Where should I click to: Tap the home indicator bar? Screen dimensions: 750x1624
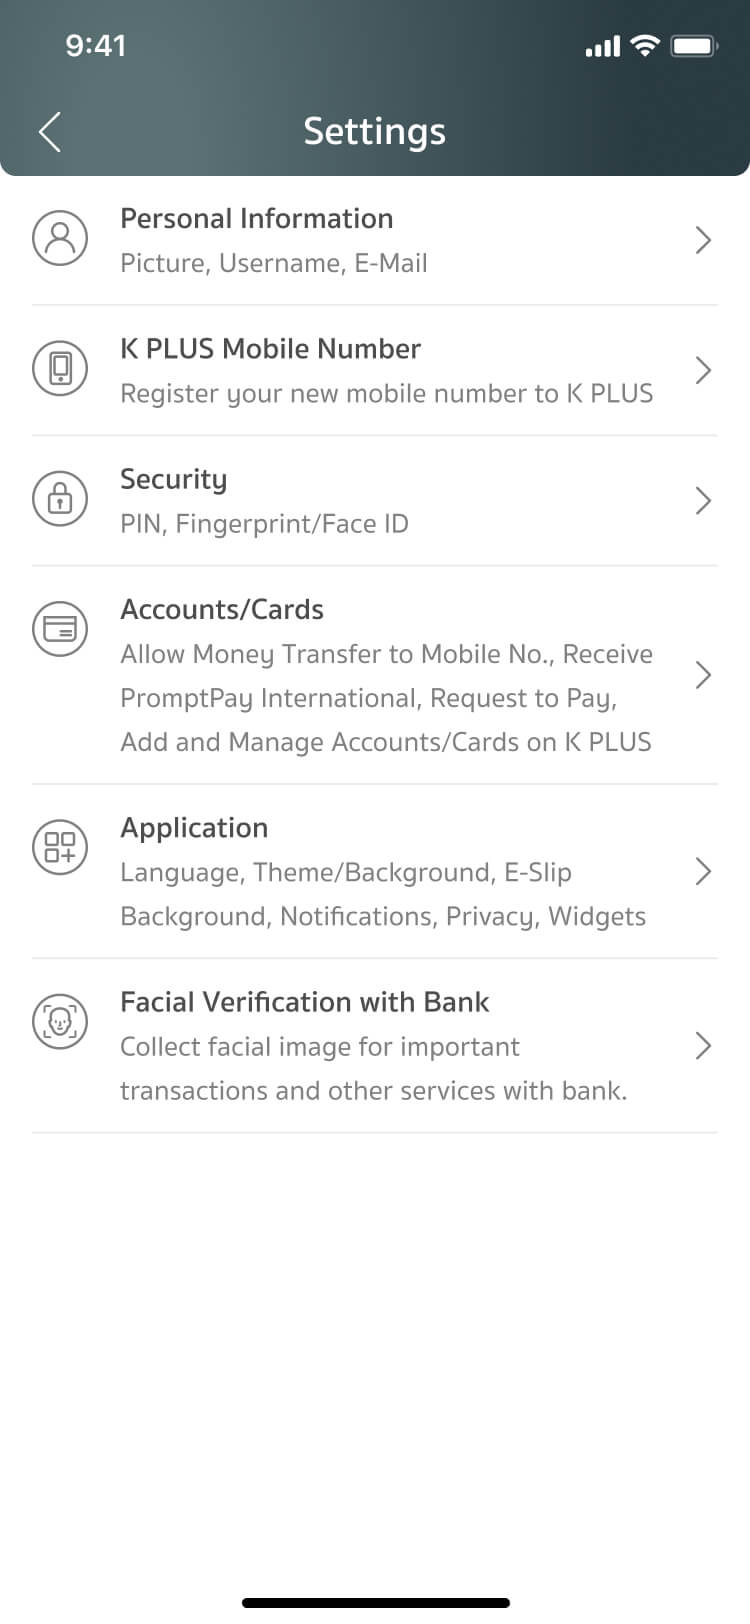point(375,1603)
